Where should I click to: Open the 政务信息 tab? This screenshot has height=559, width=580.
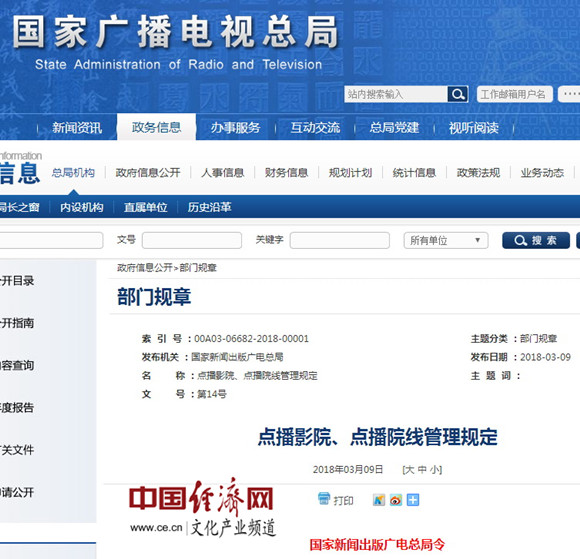156,127
